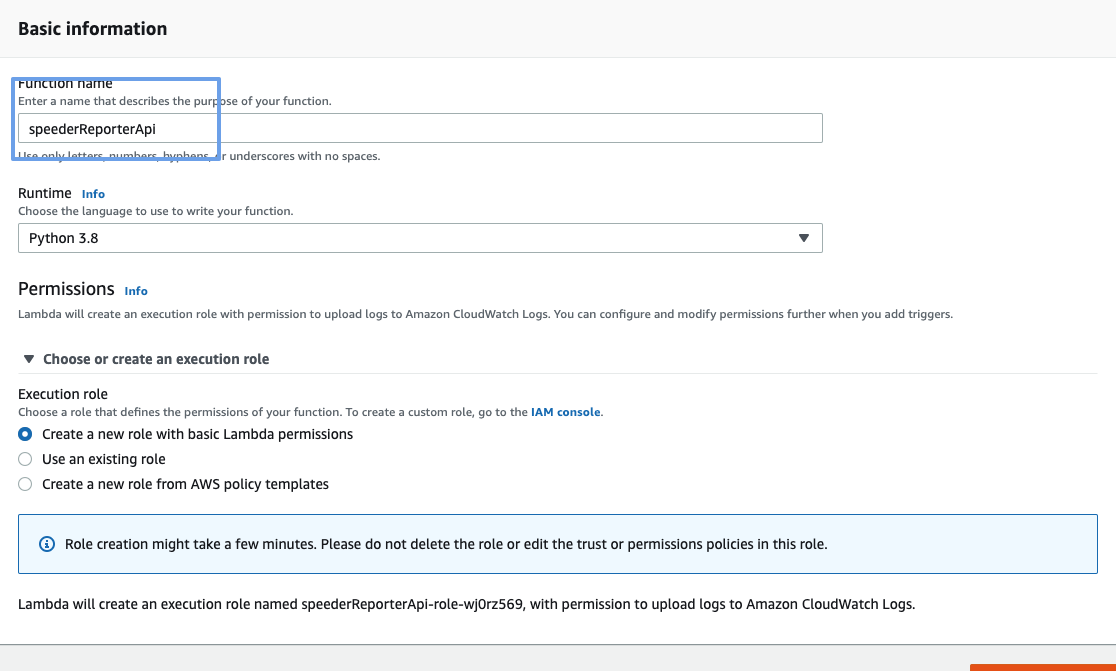Open Info link next to Runtime
Screen dimensions: 1116x671
(93, 194)
